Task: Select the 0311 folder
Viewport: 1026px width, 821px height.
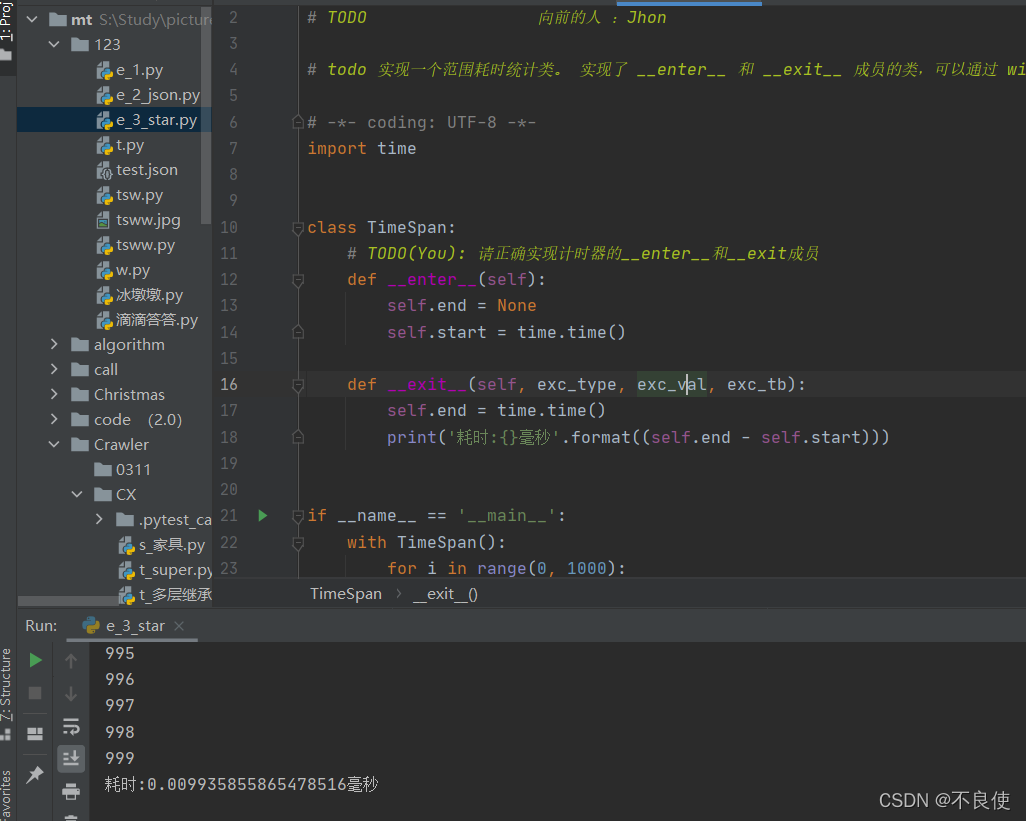Action: coord(122,470)
